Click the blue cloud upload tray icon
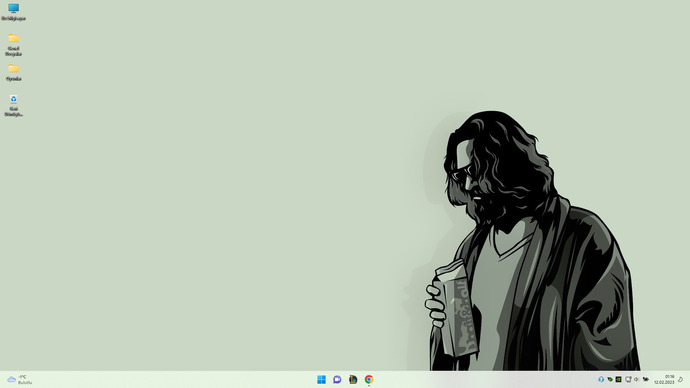This screenshot has height=388, width=690. (x=601, y=379)
